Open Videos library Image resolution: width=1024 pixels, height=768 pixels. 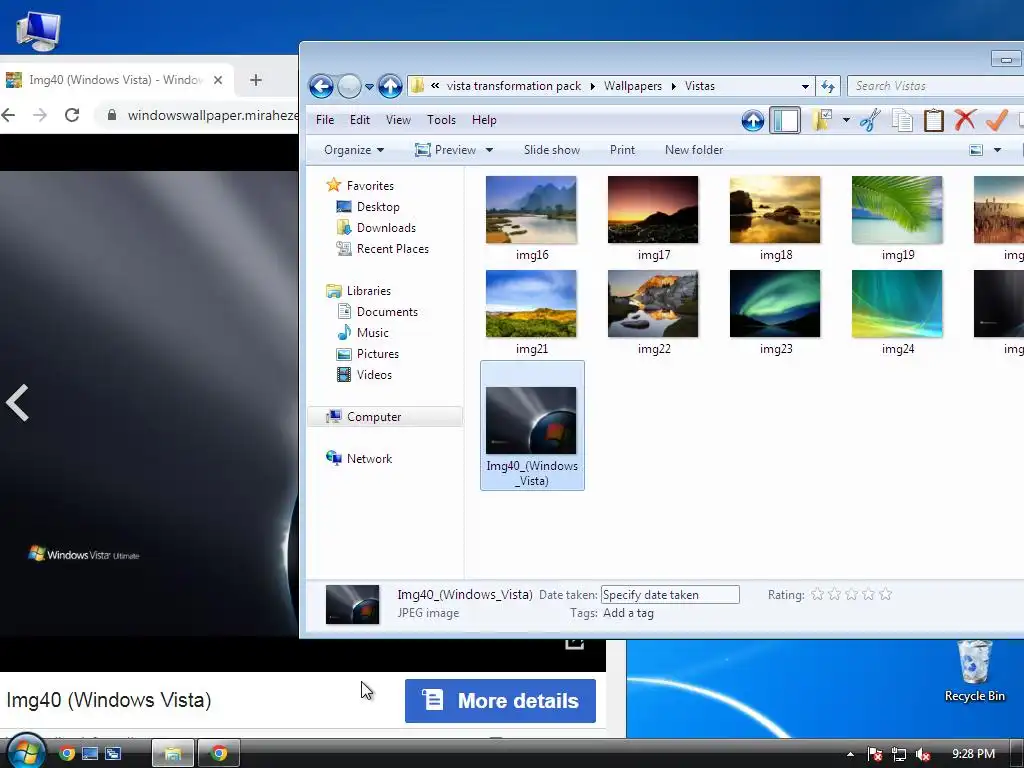[374, 375]
